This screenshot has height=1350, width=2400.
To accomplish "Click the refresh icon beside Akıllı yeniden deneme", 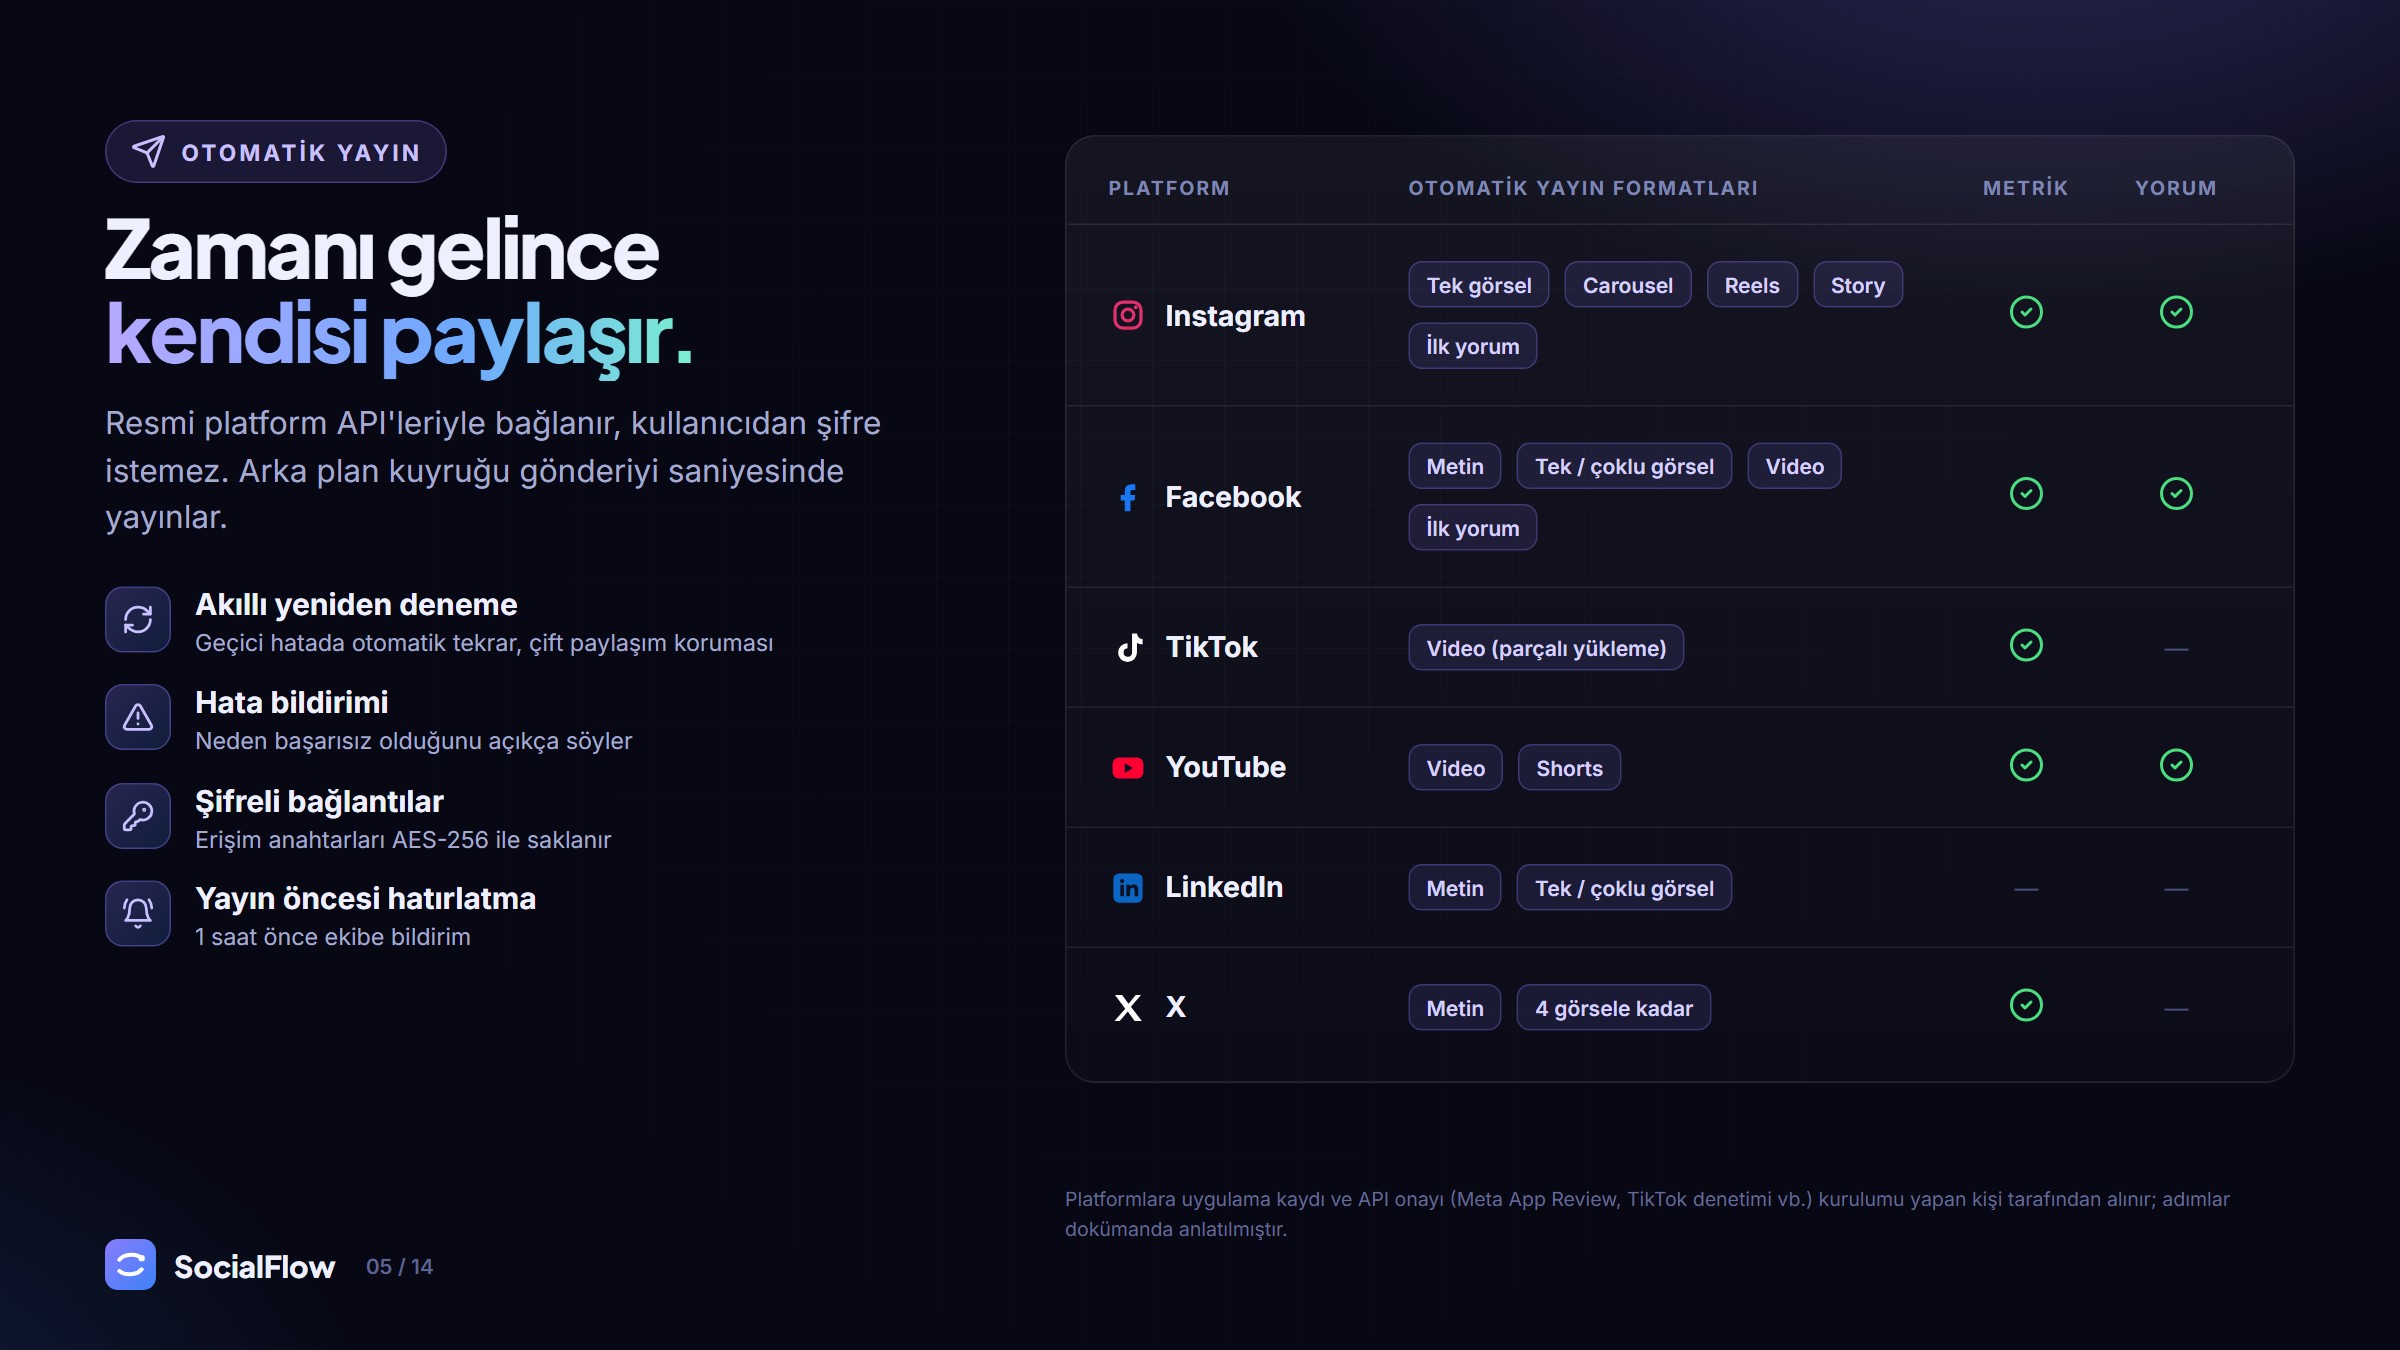I will (x=138, y=619).
